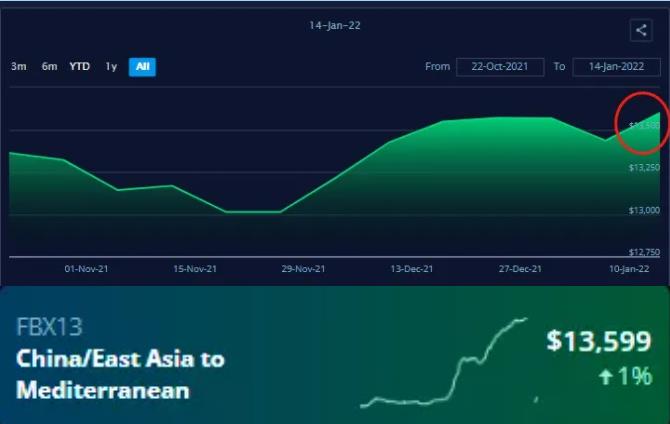Click the FBX13 index code label
Screen dimensions: 670x424
tap(49, 328)
